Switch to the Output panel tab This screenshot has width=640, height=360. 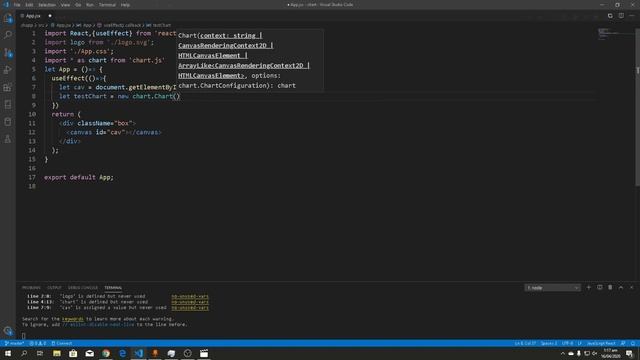click(54, 287)
